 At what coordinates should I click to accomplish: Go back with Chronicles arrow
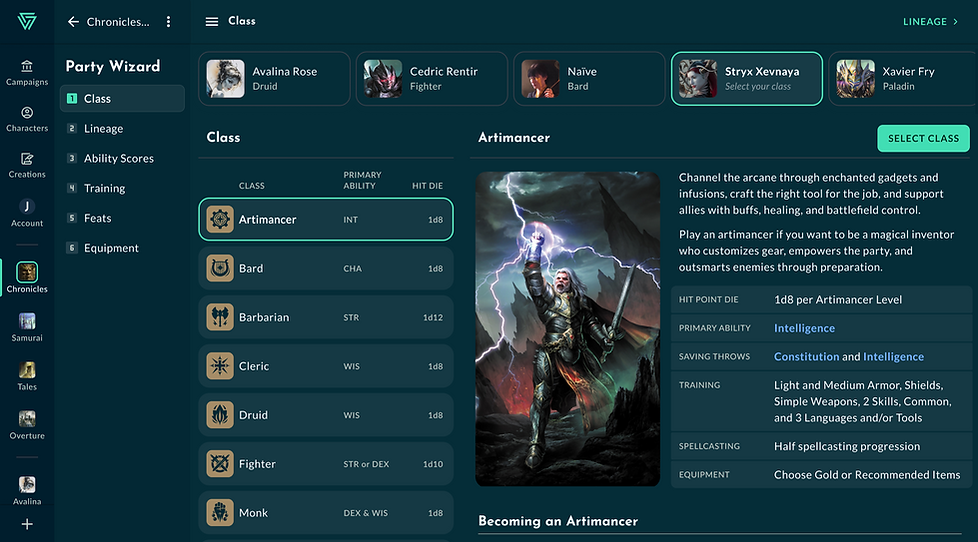pos(73,22)
